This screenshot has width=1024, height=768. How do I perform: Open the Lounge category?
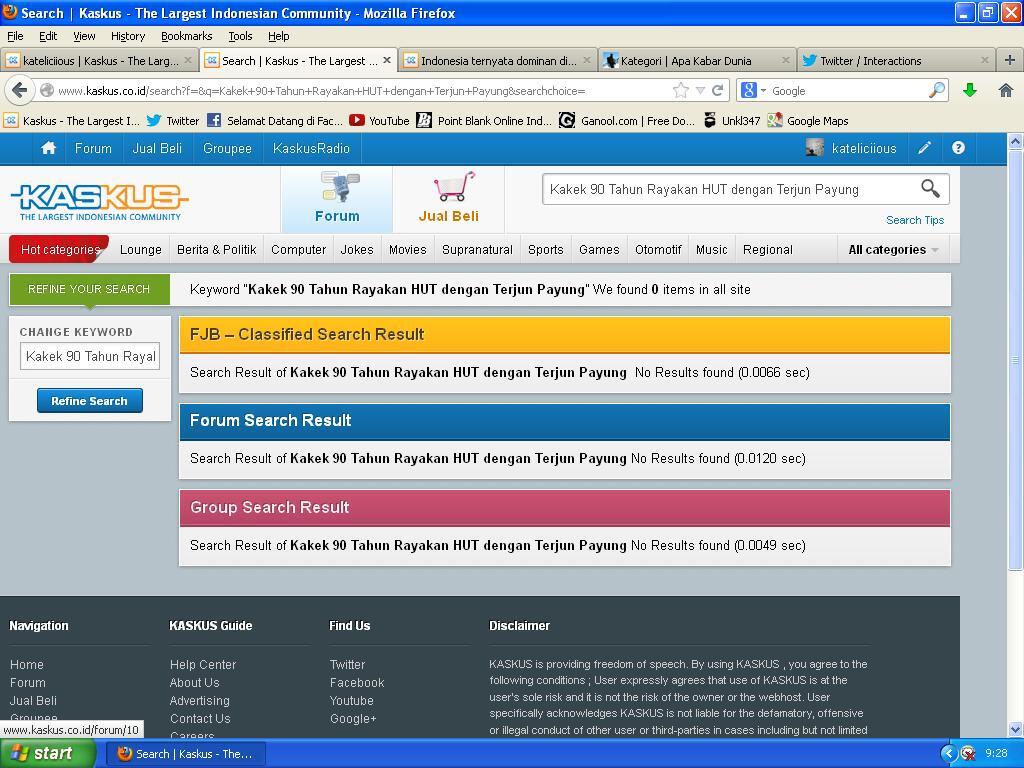click(x=140, y=249)
